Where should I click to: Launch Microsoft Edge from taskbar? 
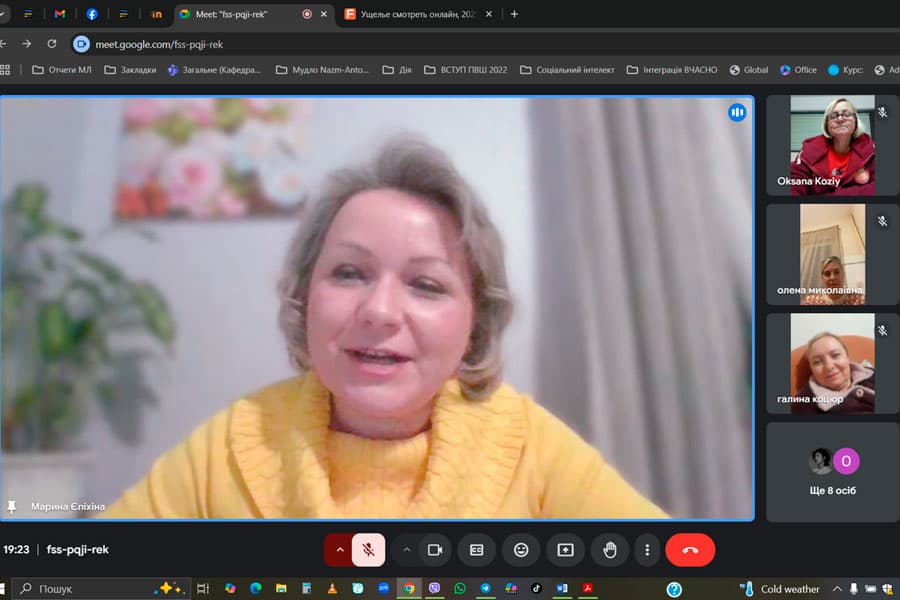coord(256,589)
